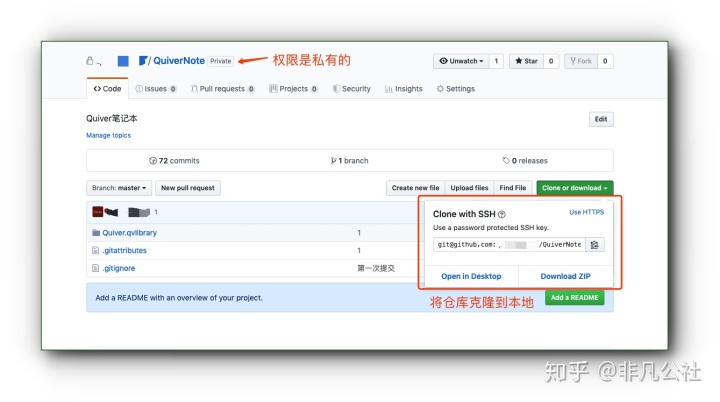
Task: Click the star icon on Star button
Action: coord(518,61)
